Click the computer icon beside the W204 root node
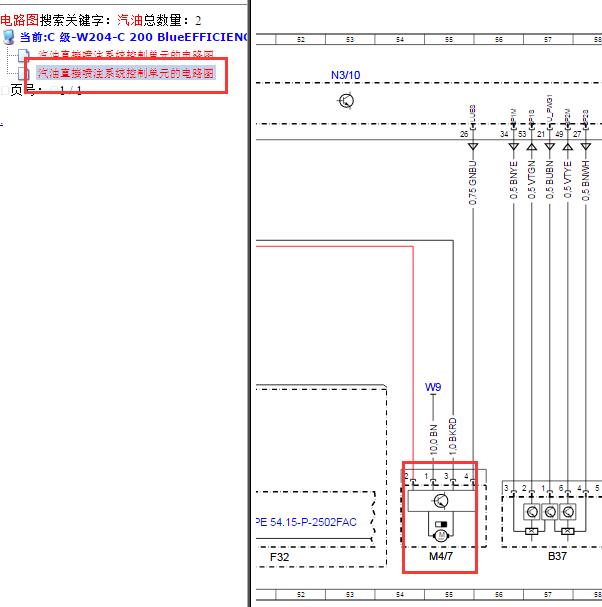This screenshot has height=607, width=602. [x=9, y=37]
